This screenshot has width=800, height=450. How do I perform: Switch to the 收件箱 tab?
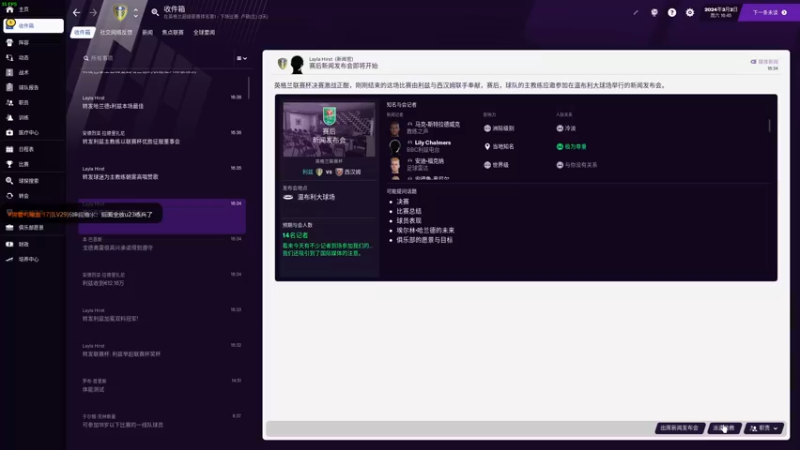(82, 32)
